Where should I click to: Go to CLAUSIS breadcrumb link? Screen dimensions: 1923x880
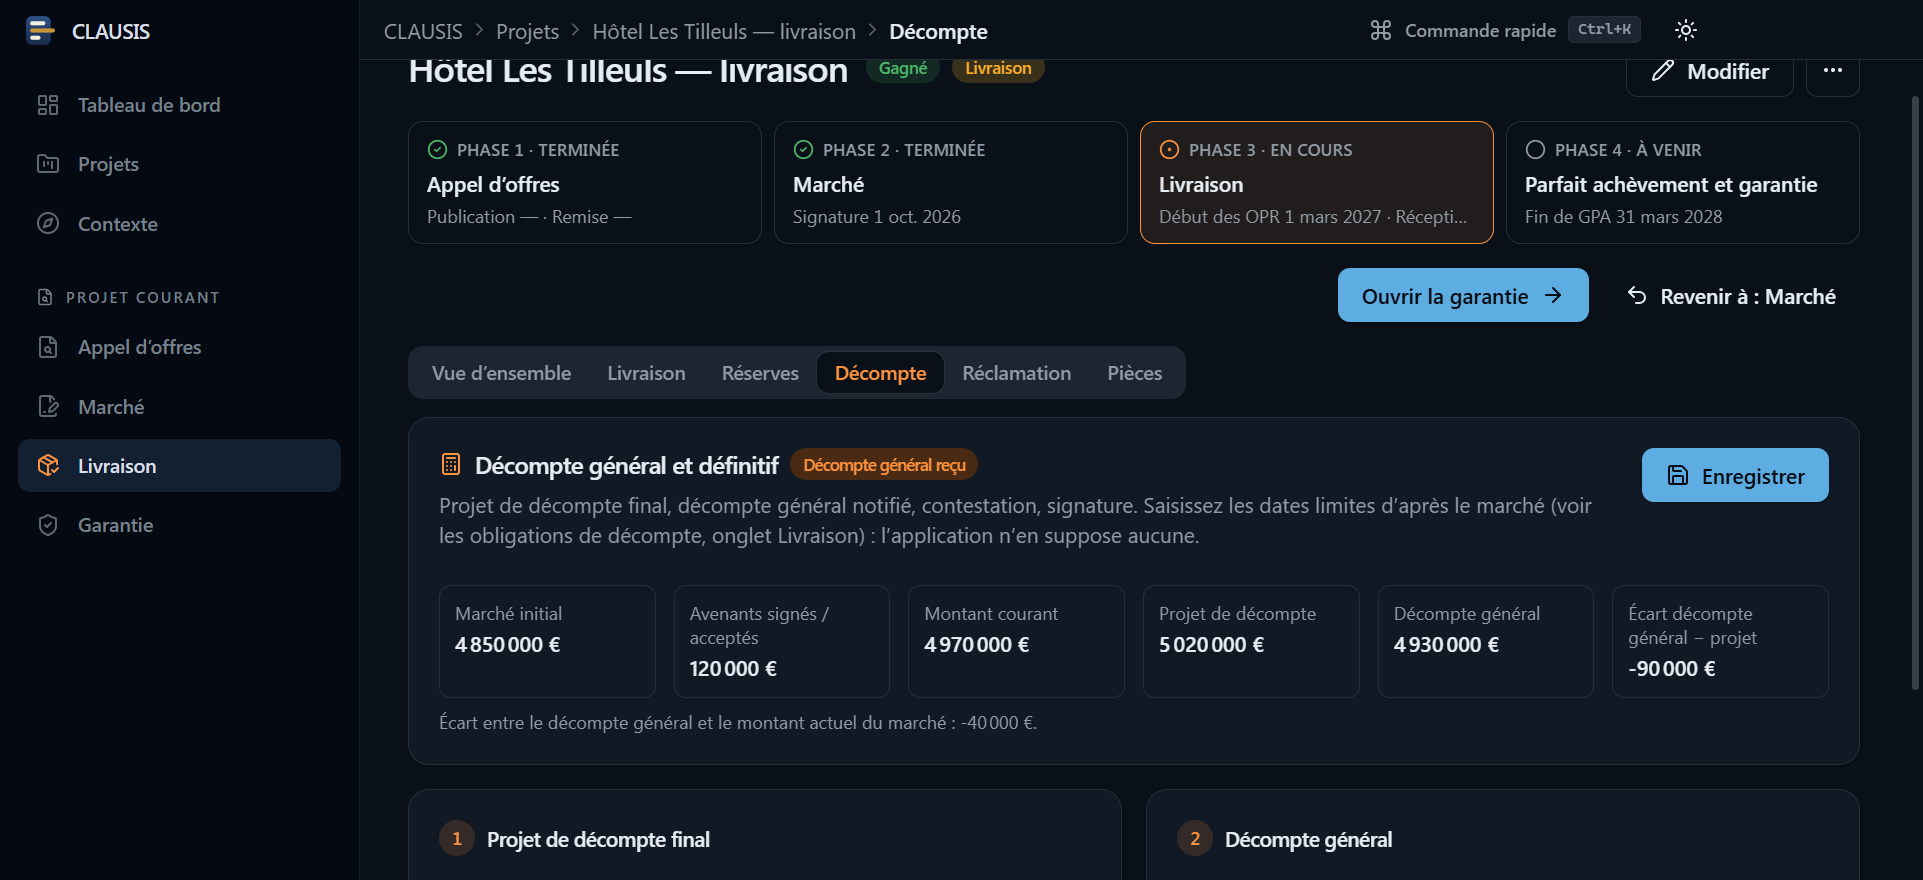(423, 32)
